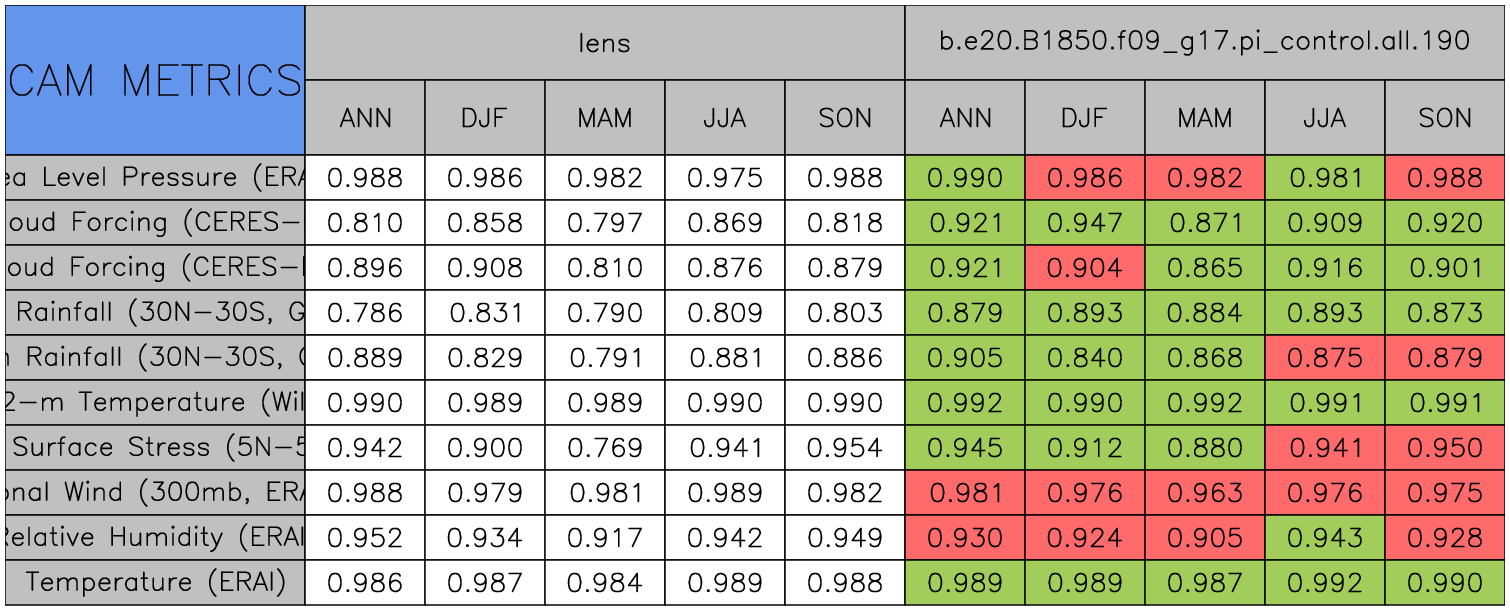
Task: Select the Relative Humidity row label
Action: (x=155, y=538)
